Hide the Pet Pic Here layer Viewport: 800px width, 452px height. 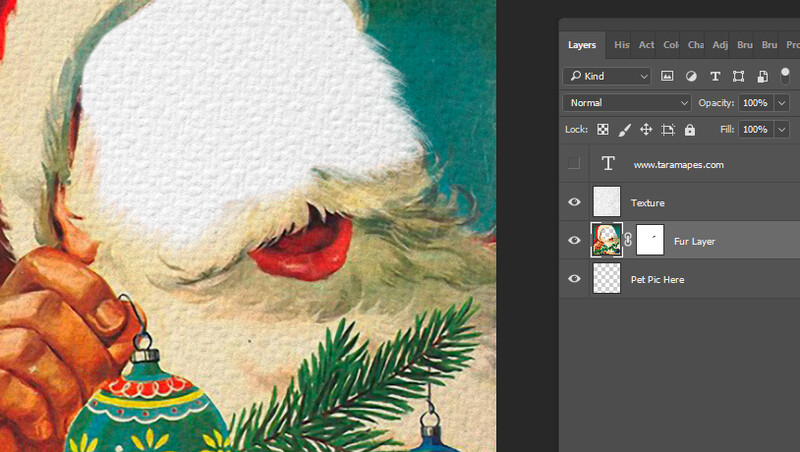coord(574,279)
